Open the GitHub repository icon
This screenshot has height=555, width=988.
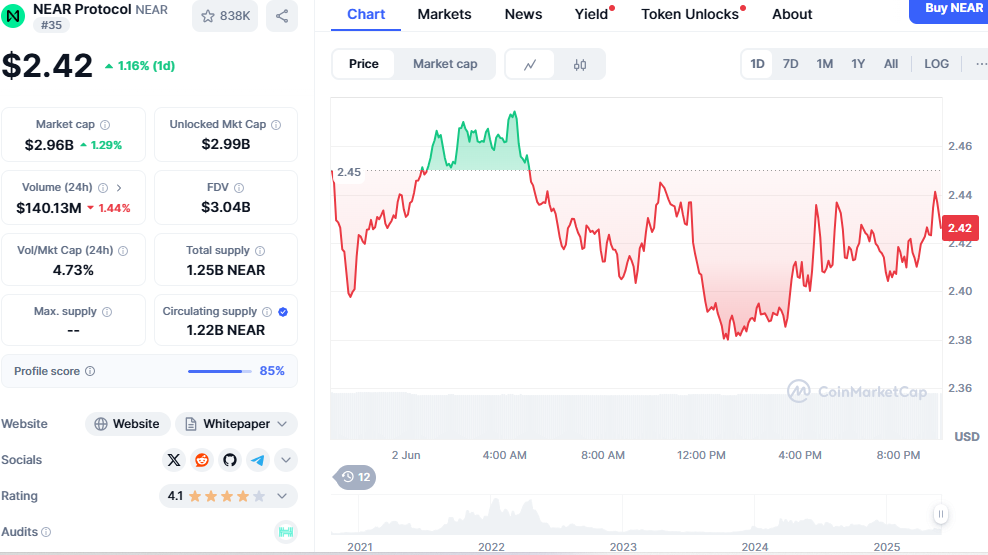click(x=230, y=460)
